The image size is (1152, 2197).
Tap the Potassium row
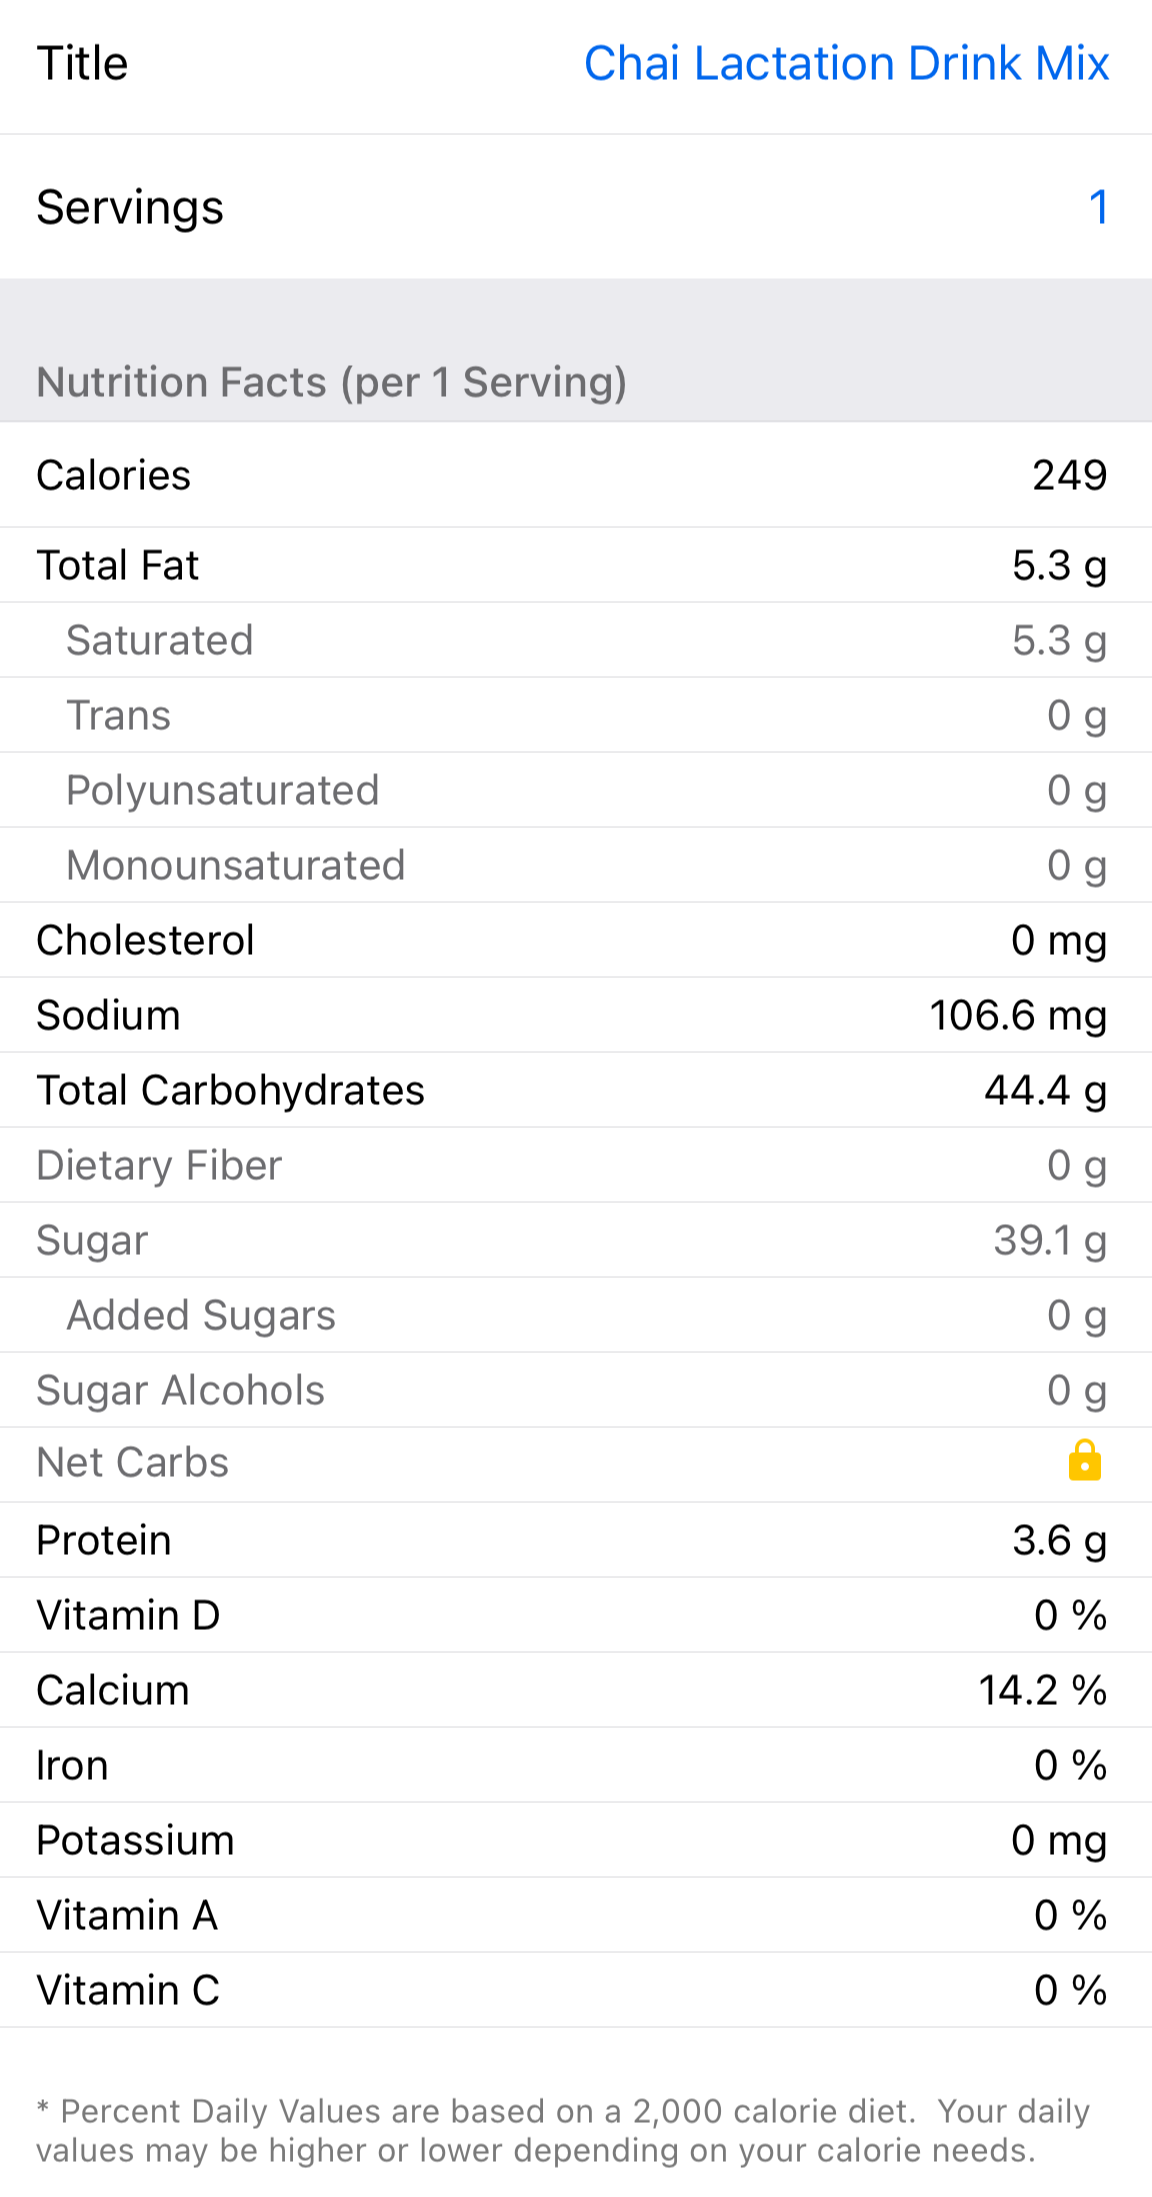click(x=576, y=1841)
